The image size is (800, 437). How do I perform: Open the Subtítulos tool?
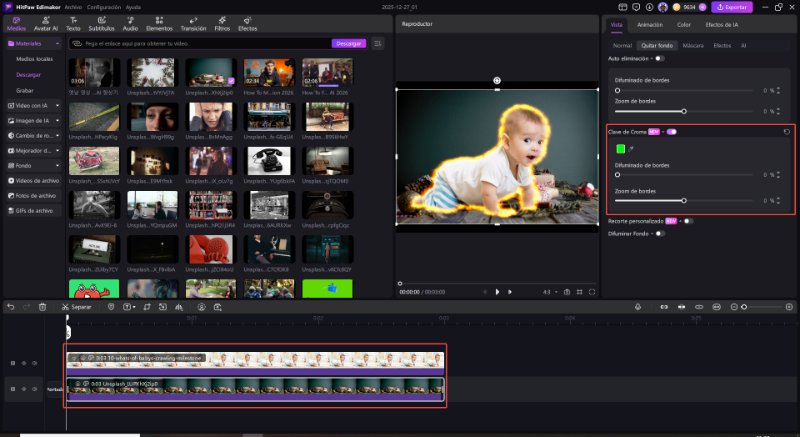(102, 23)
